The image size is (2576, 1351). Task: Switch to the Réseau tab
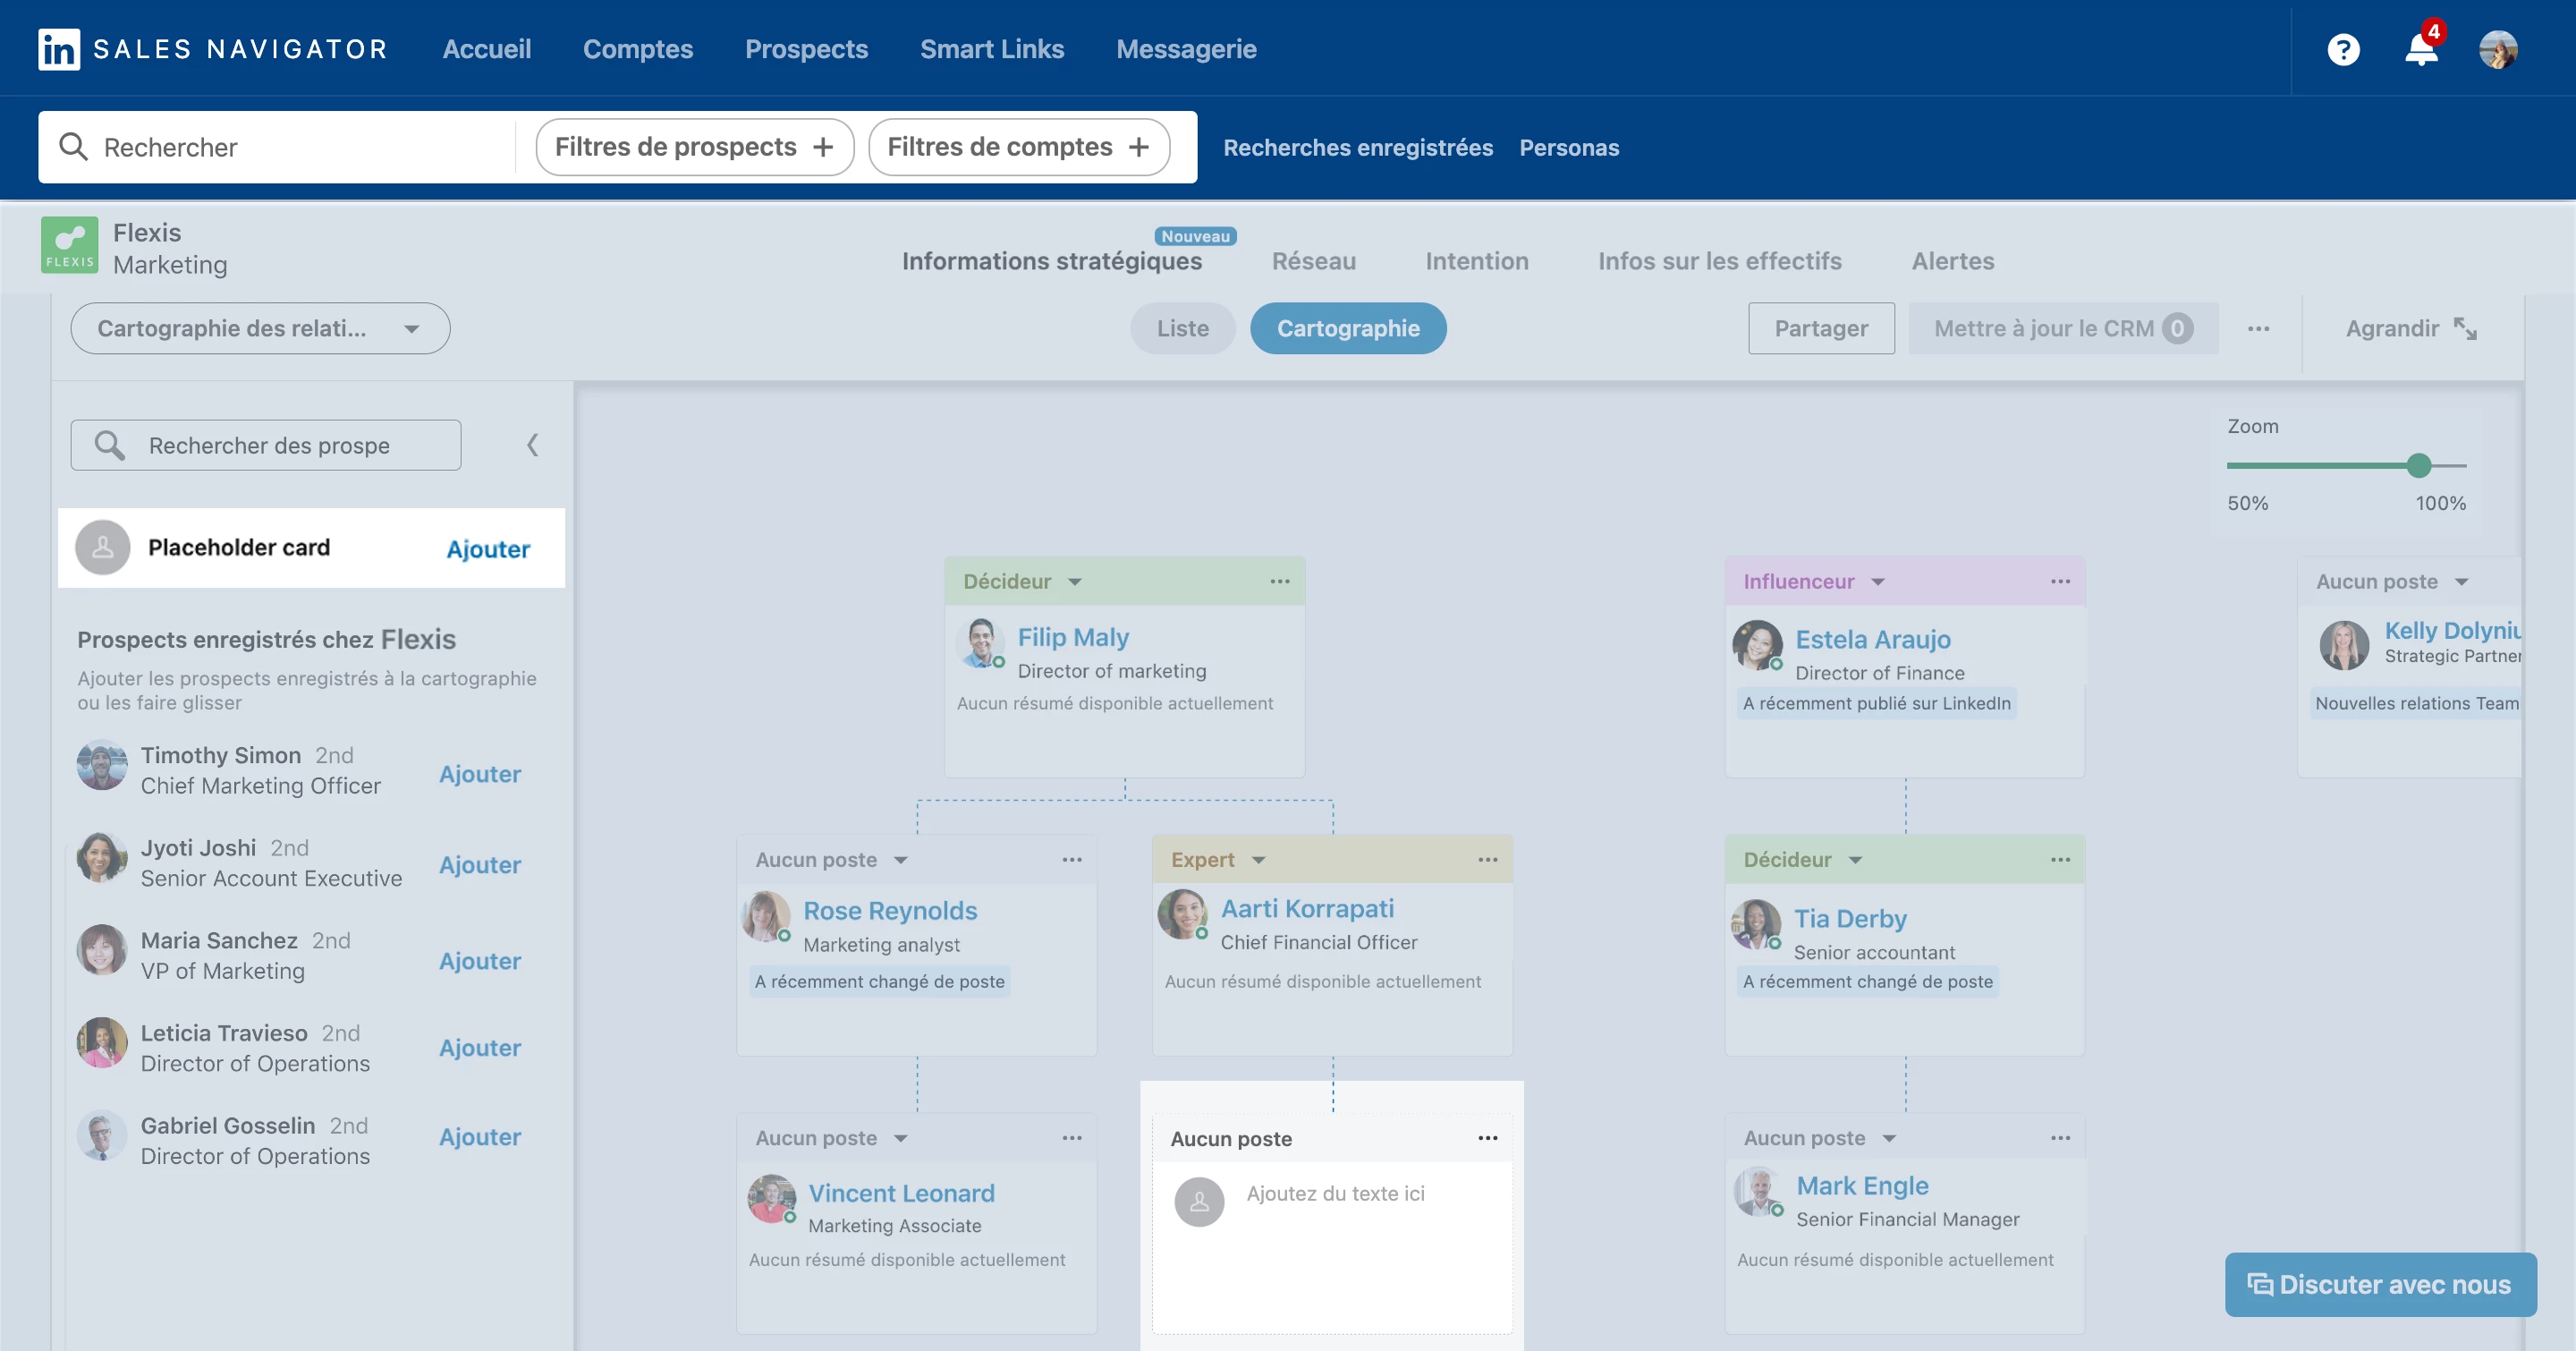point(1313,261)
